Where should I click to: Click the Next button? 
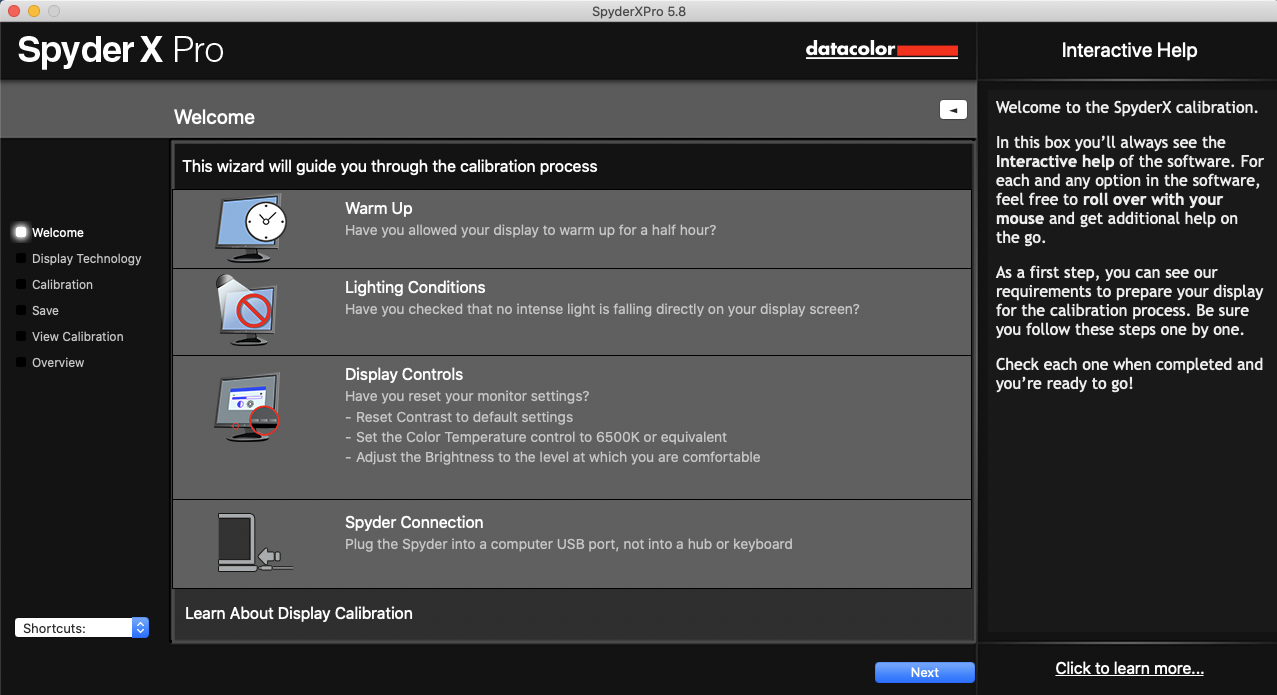[925, 673]
